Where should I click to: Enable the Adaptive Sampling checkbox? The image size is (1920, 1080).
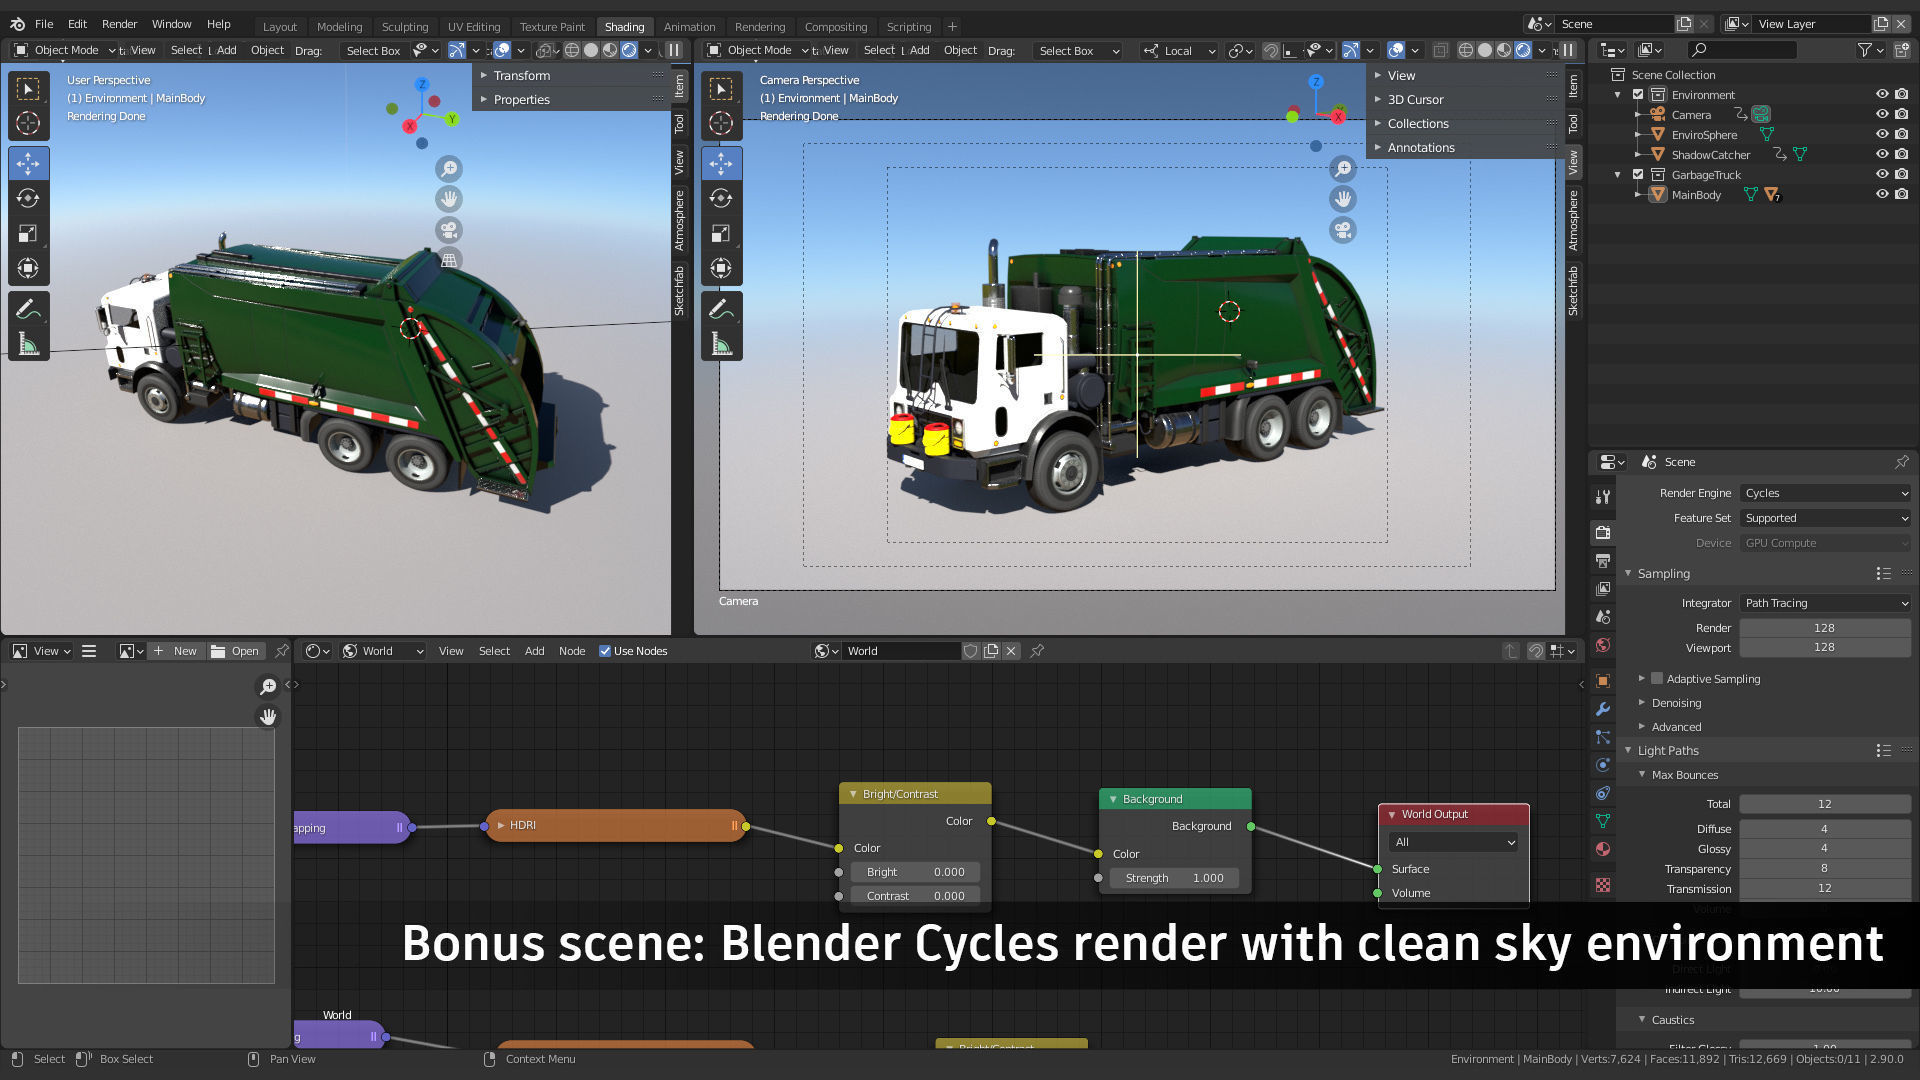pyautogui.click(x=1657, y=678)
